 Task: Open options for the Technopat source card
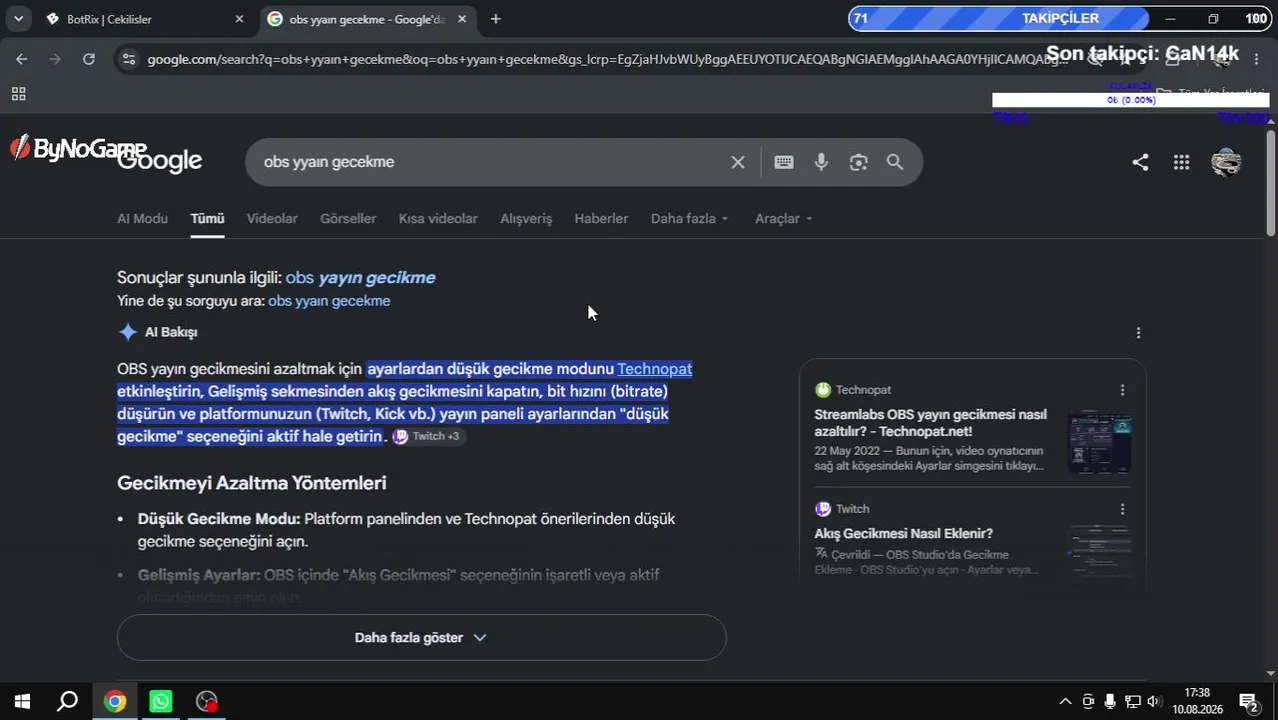coord(1122,390)
